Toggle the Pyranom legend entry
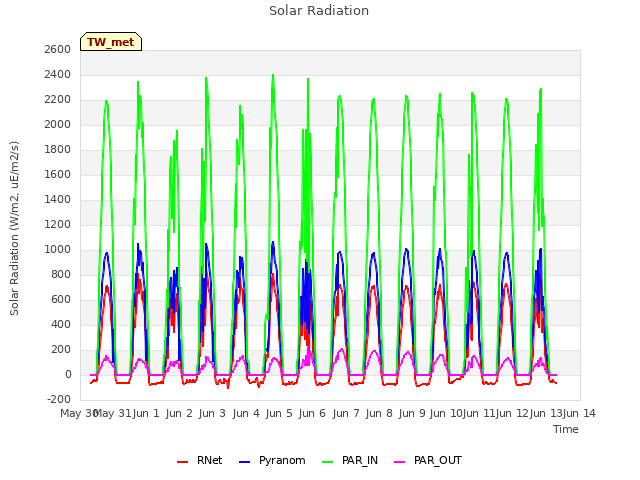This screenshot has height=480, width=640. tap(272, 460)
